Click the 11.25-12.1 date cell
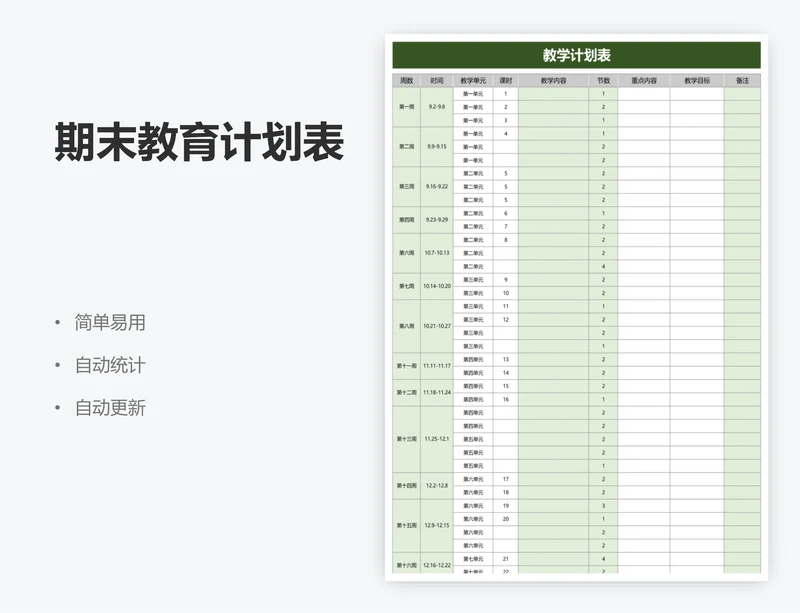Image resolution: width=800 pixels, height=613 pixels. point(437,439)
